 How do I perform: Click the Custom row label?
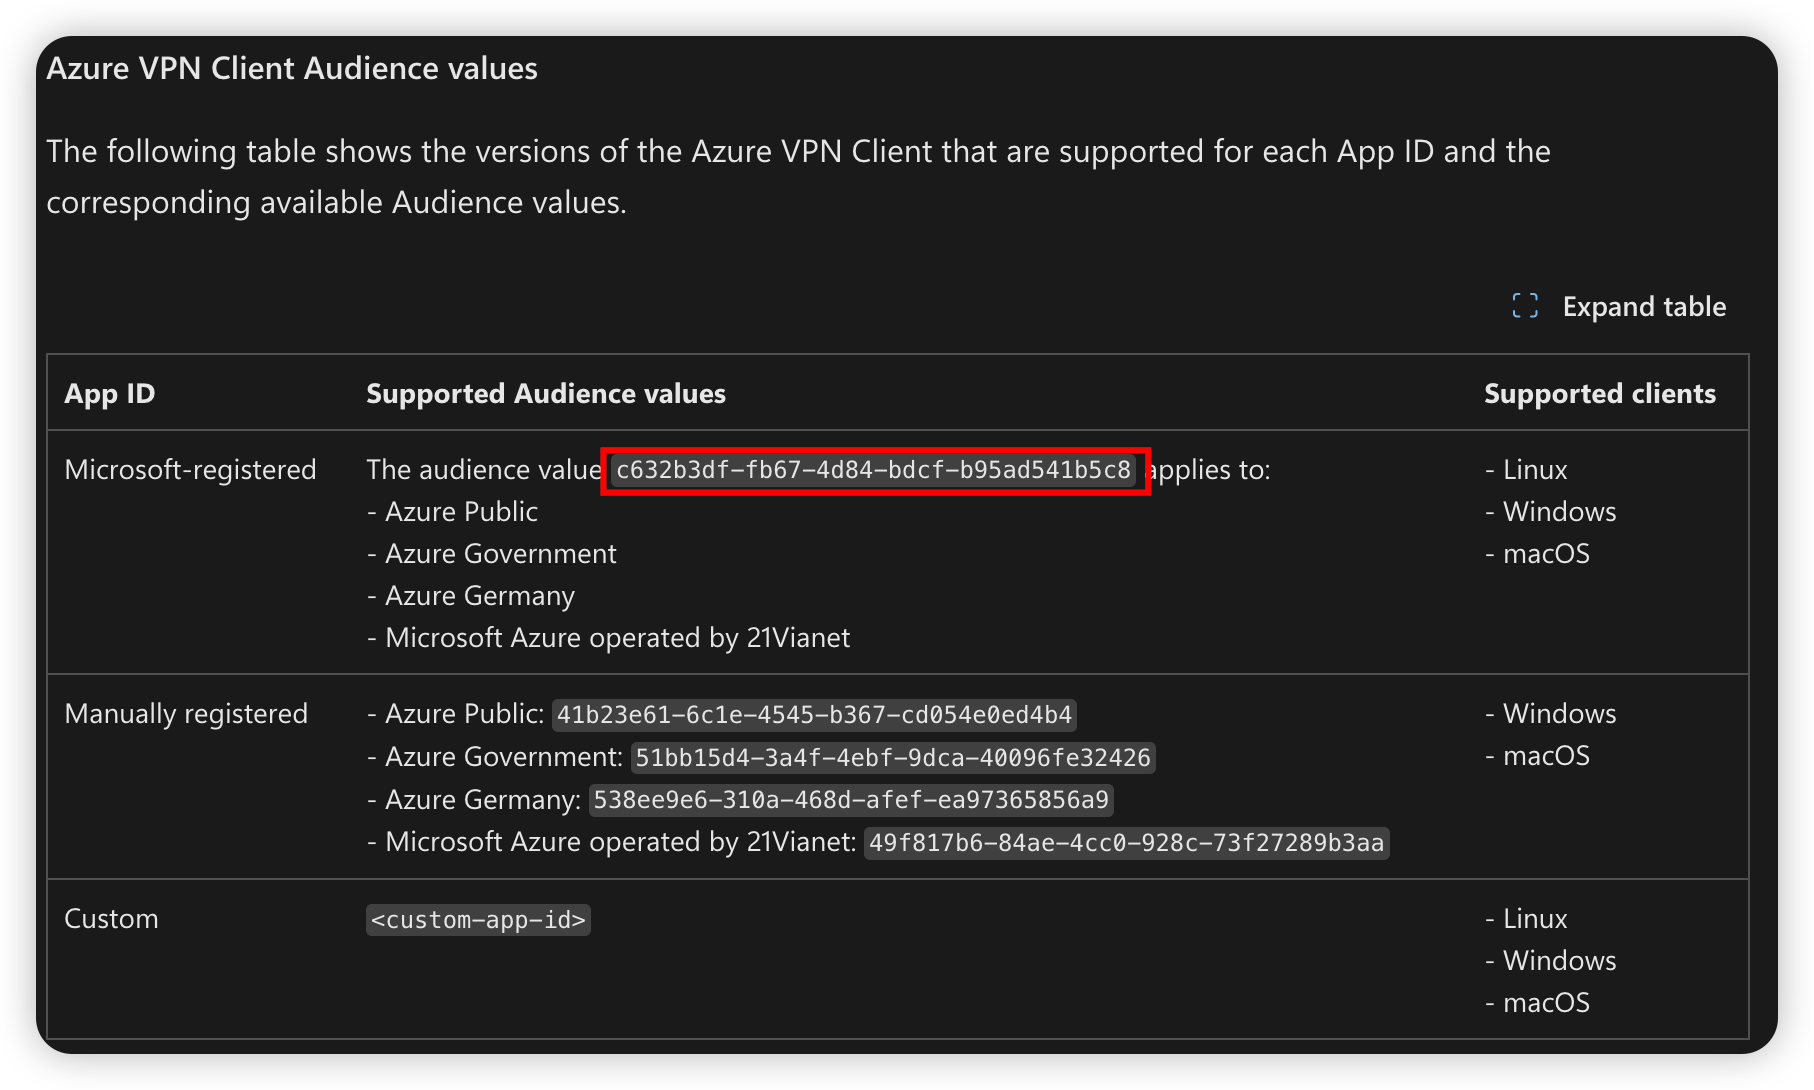pyautogui.click(x=111, y=919)
